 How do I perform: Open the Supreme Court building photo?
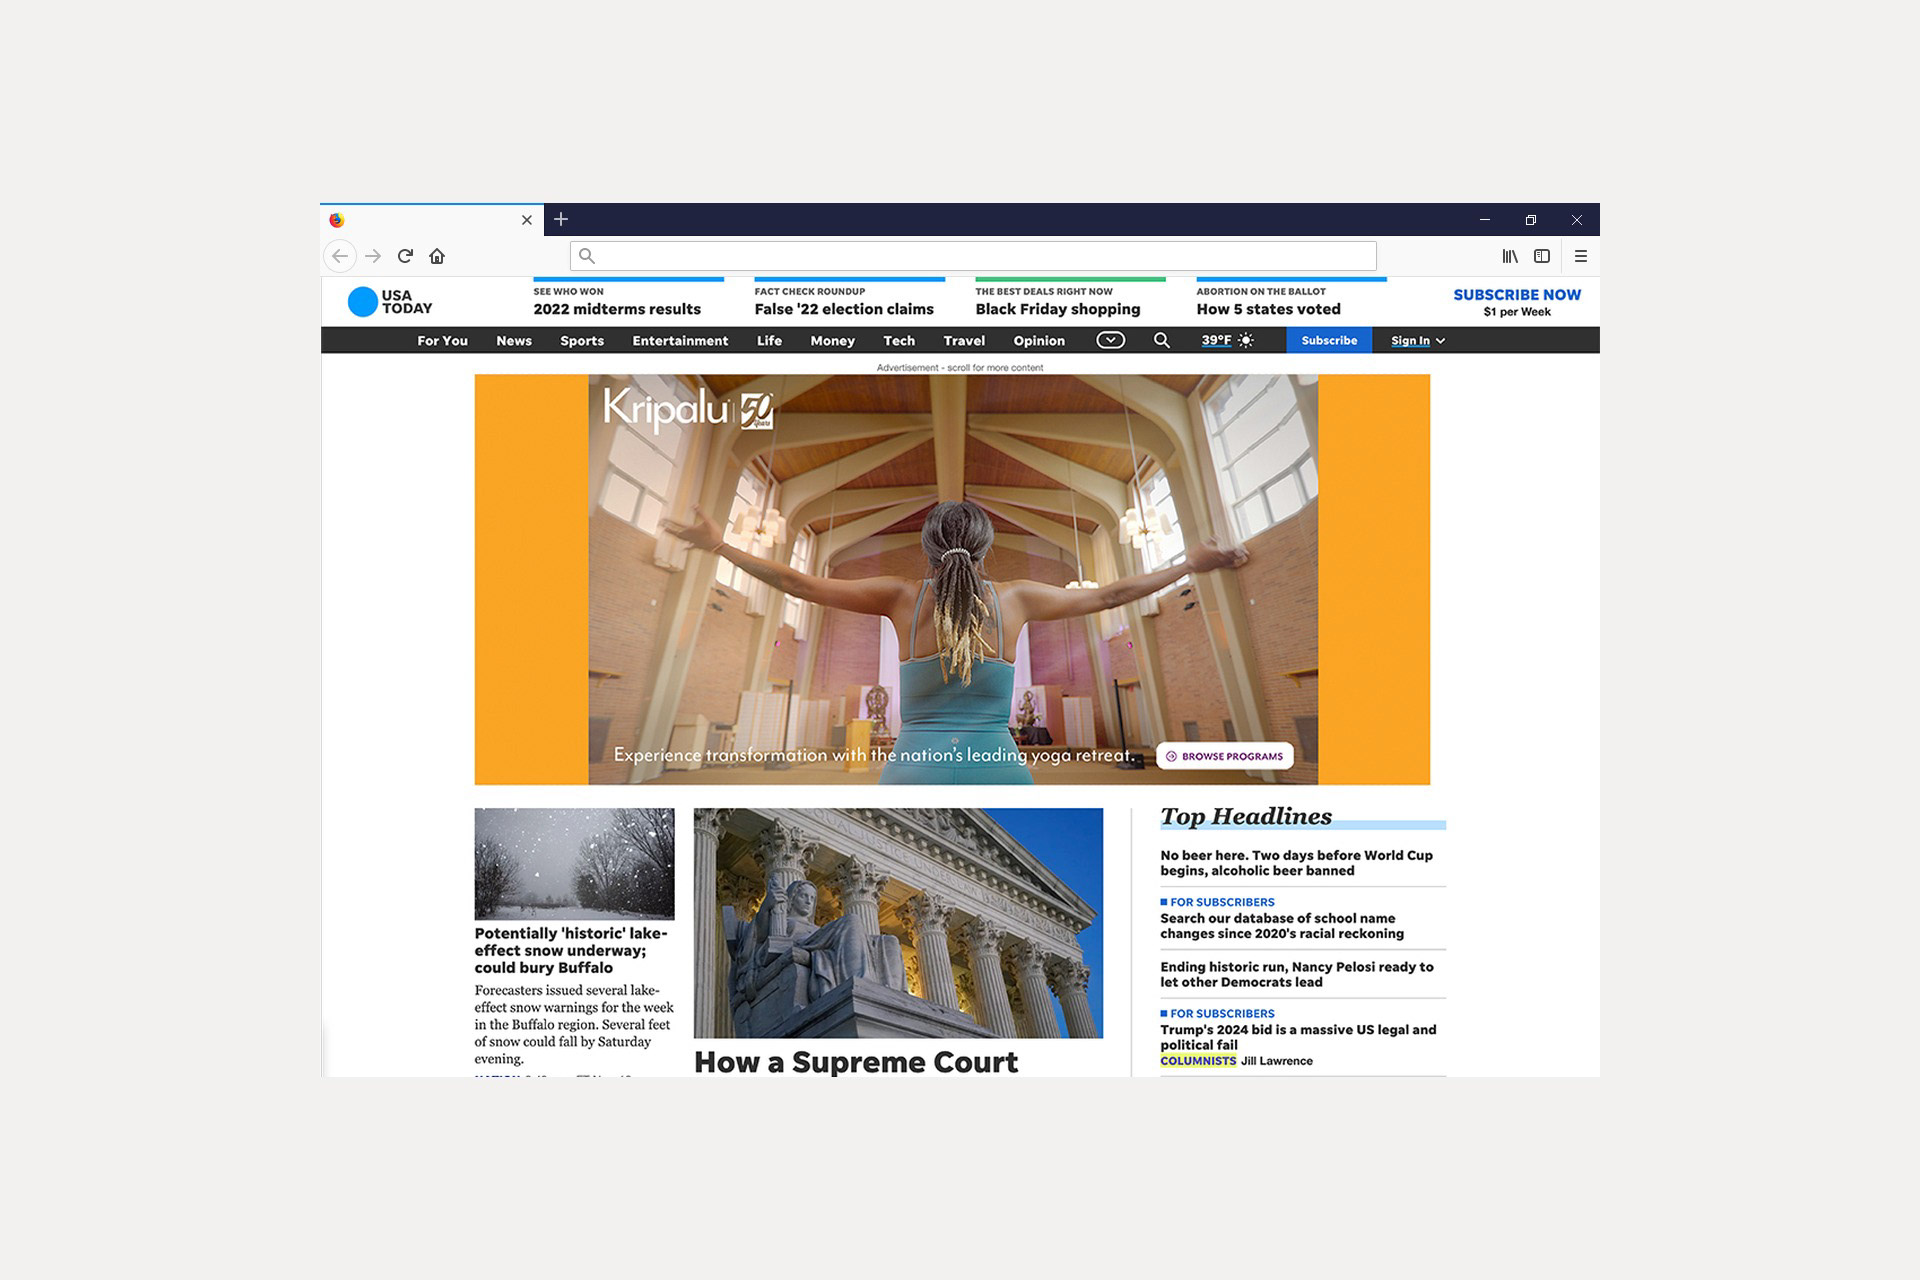point(898,923)
